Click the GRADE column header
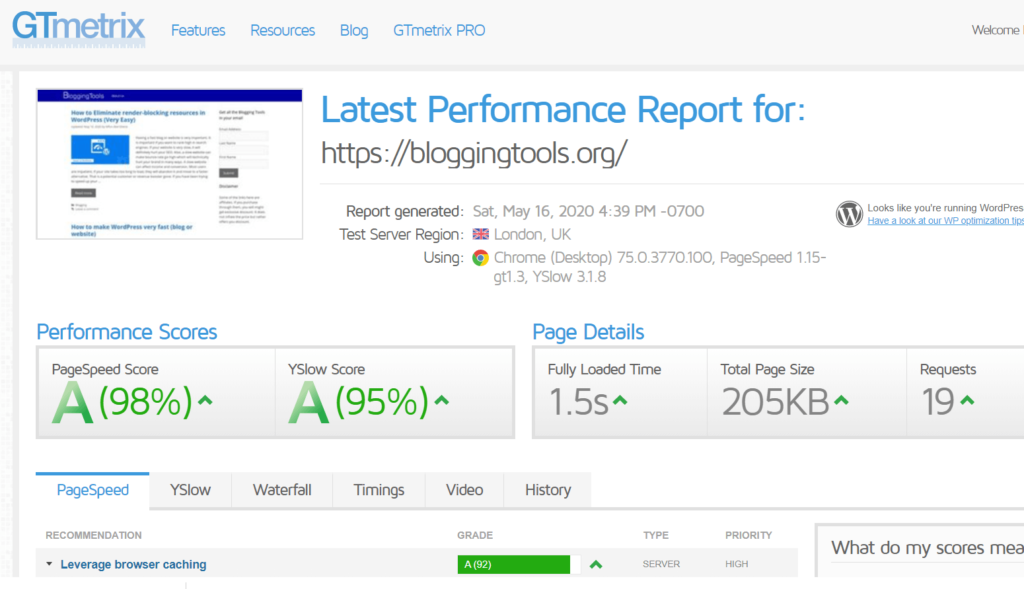Image resolution: width=1024 pixels, height=589 pixels. [x=475, y=535]
